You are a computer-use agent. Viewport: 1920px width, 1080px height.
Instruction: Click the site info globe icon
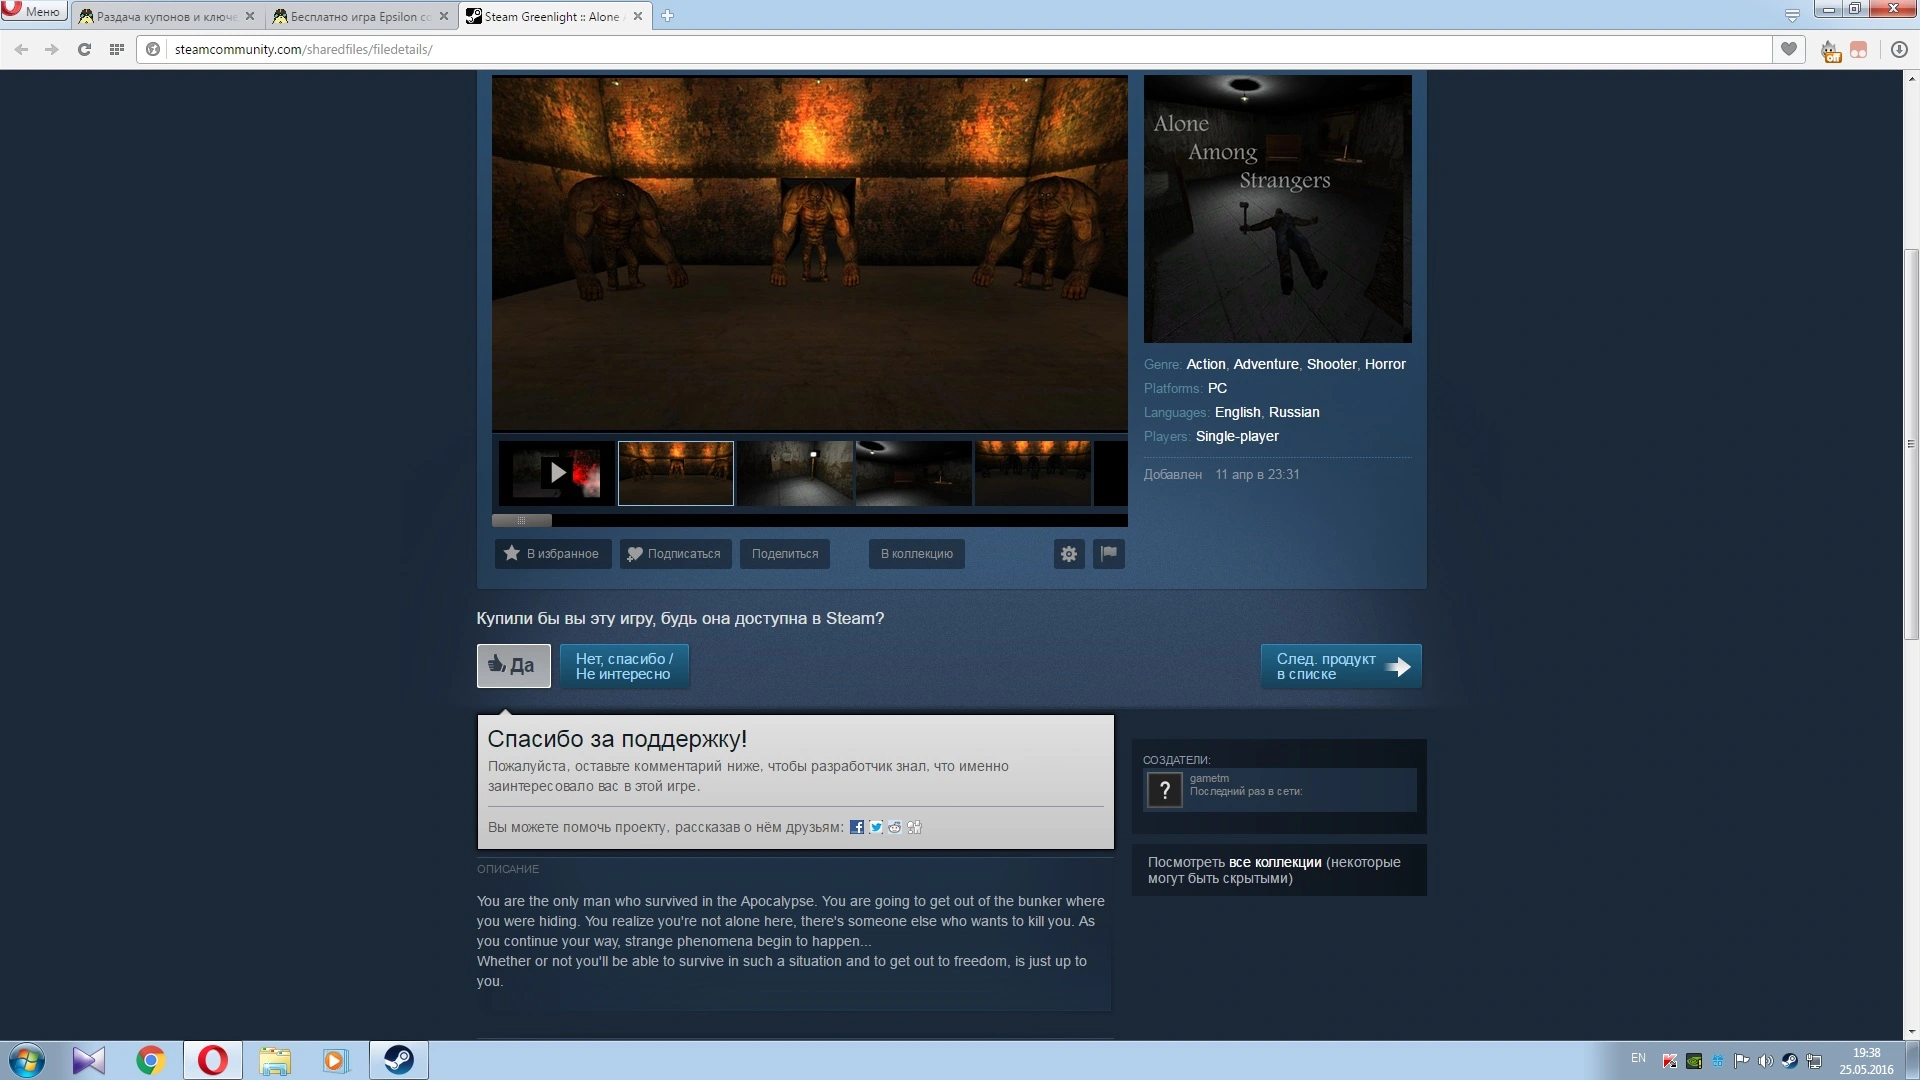pyautogui.click(x=153, y=49)
